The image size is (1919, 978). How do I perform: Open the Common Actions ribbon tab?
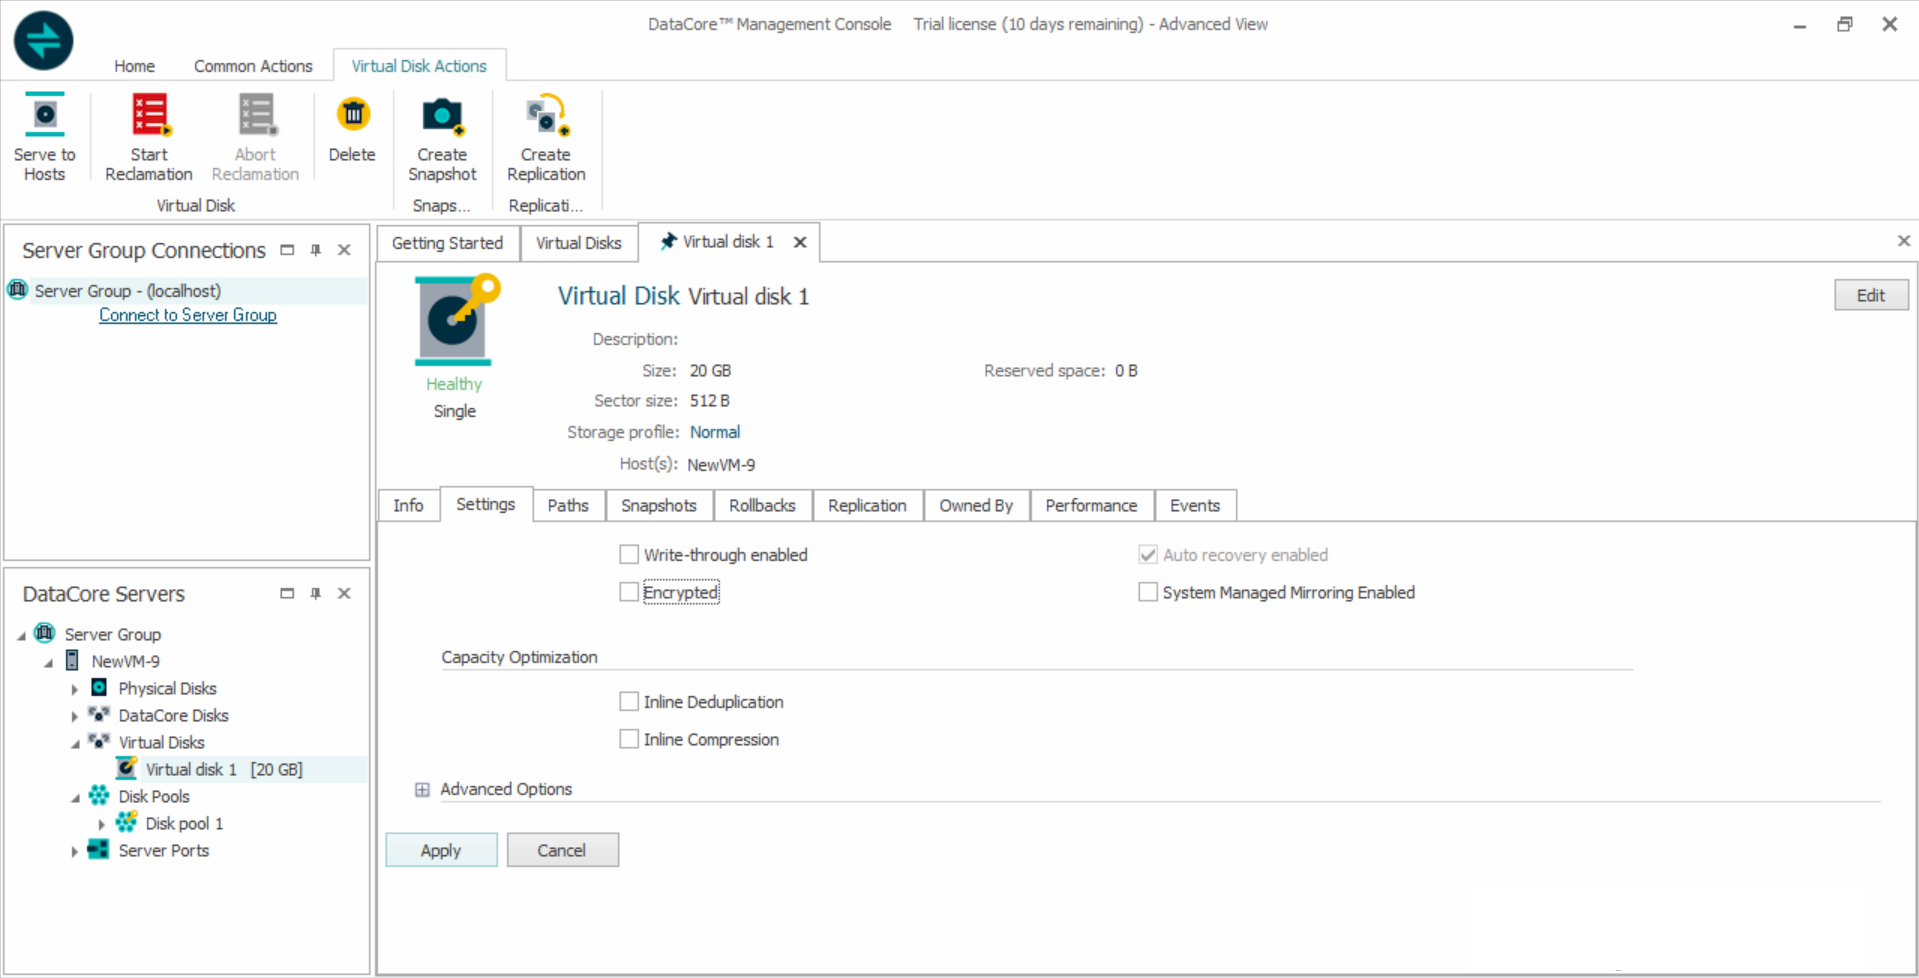[x=253, y=66]
